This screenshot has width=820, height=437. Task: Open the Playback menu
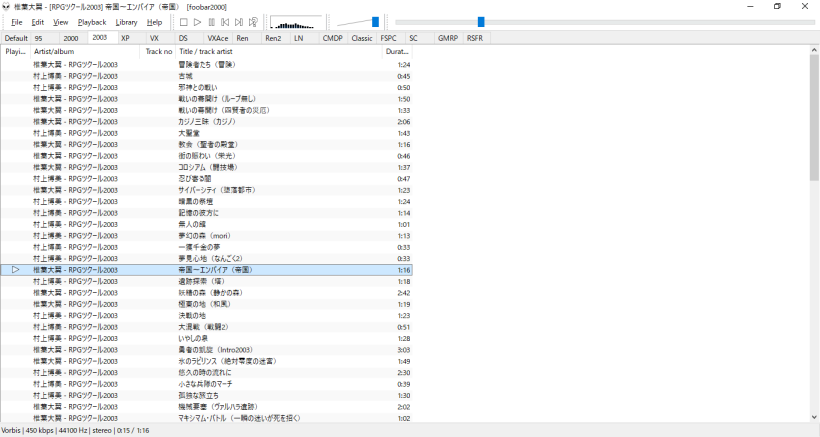point(92,22)
